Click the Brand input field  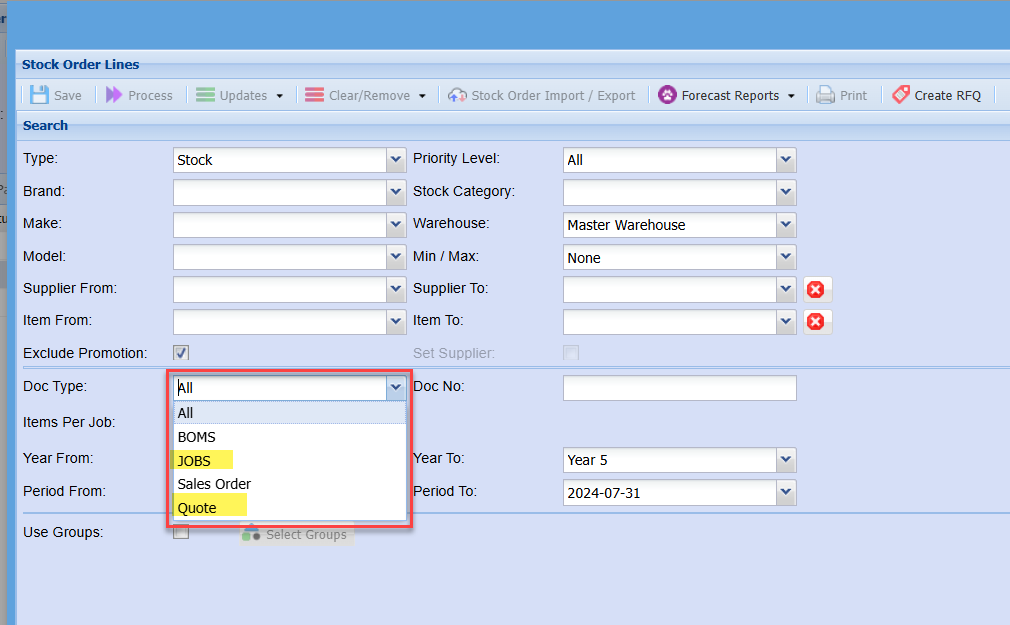click(280, 192)
